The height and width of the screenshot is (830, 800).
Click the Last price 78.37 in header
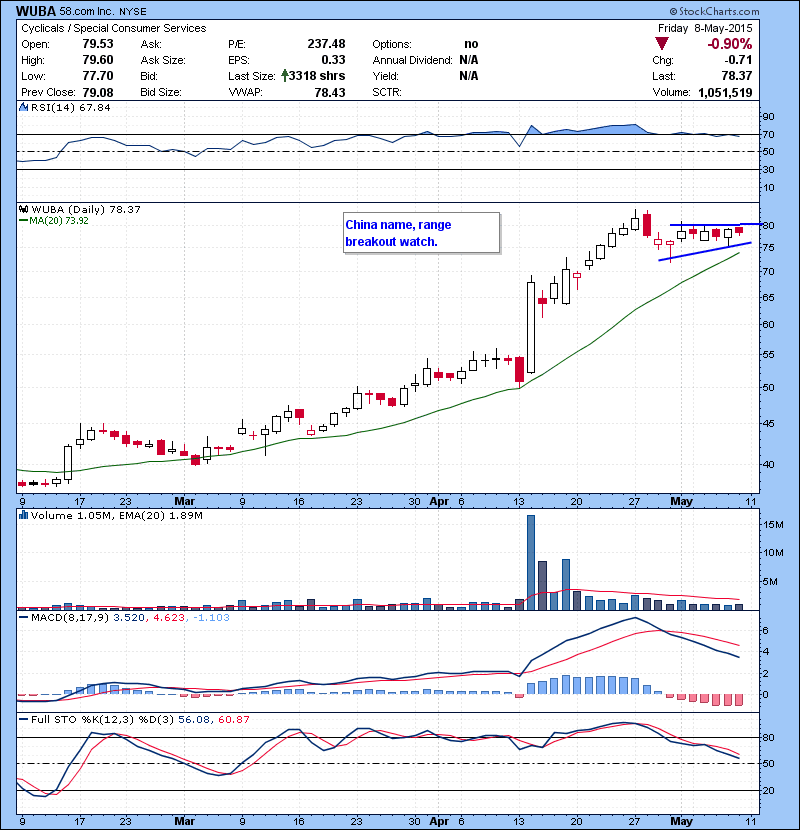[x=736, y=76]
